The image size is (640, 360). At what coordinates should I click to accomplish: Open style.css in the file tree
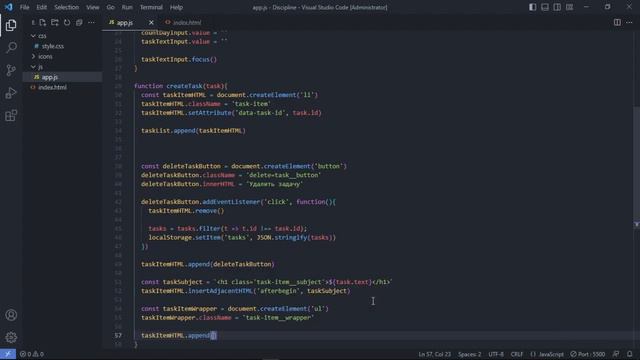[x=53, y=46]
